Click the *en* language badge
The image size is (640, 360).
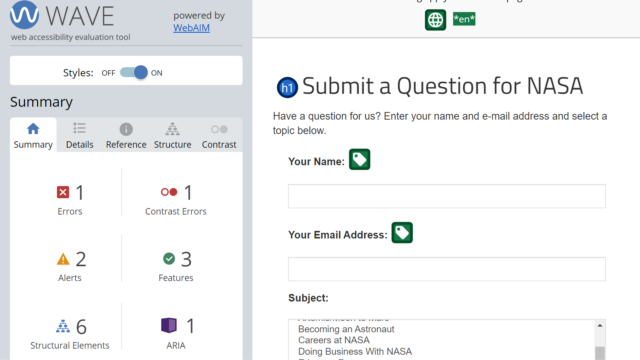[464, 19]
